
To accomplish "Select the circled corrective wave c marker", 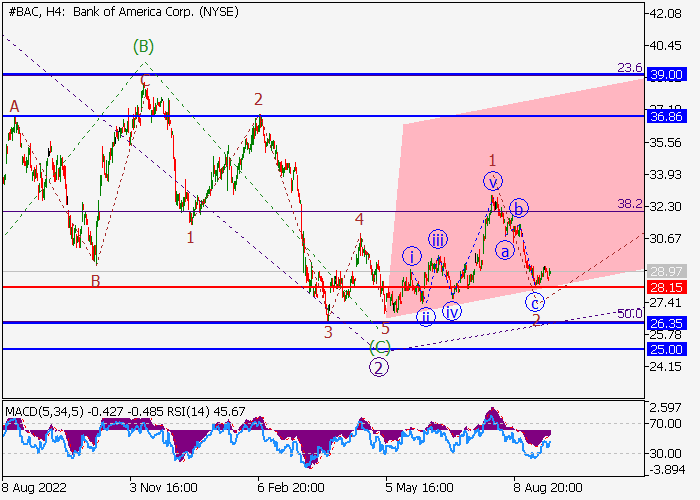I will (x=536, y=302).
